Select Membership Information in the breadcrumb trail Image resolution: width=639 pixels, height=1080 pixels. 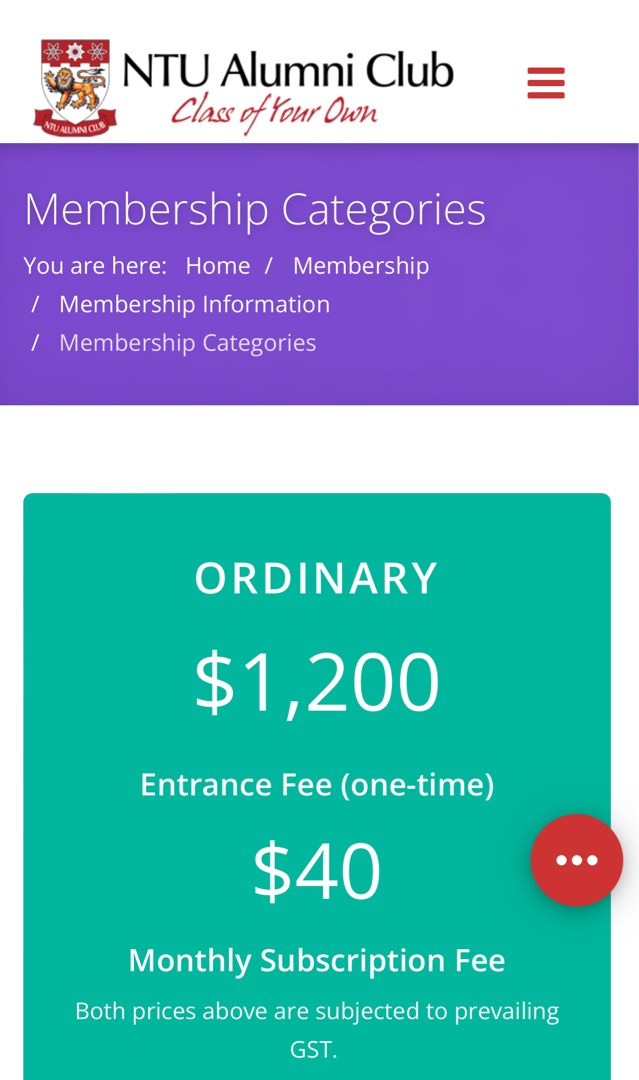(x=195, y=303)
